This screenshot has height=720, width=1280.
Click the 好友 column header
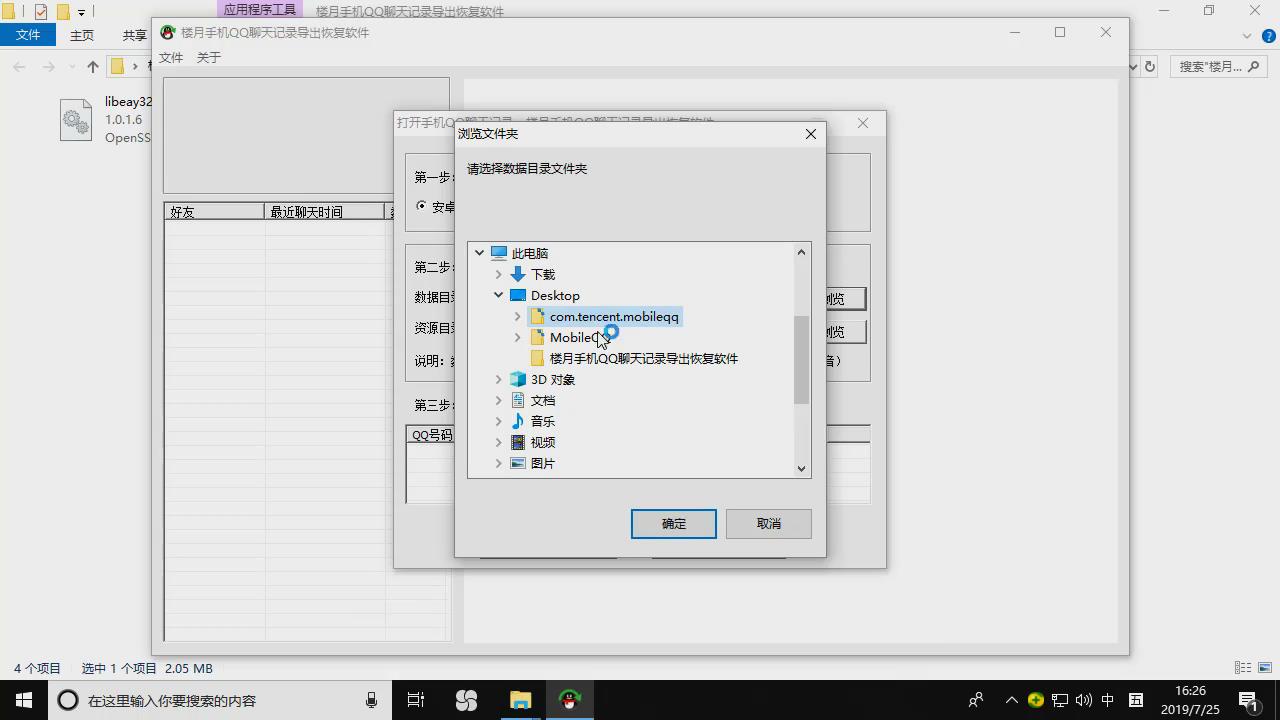click(x=215, y=212)
